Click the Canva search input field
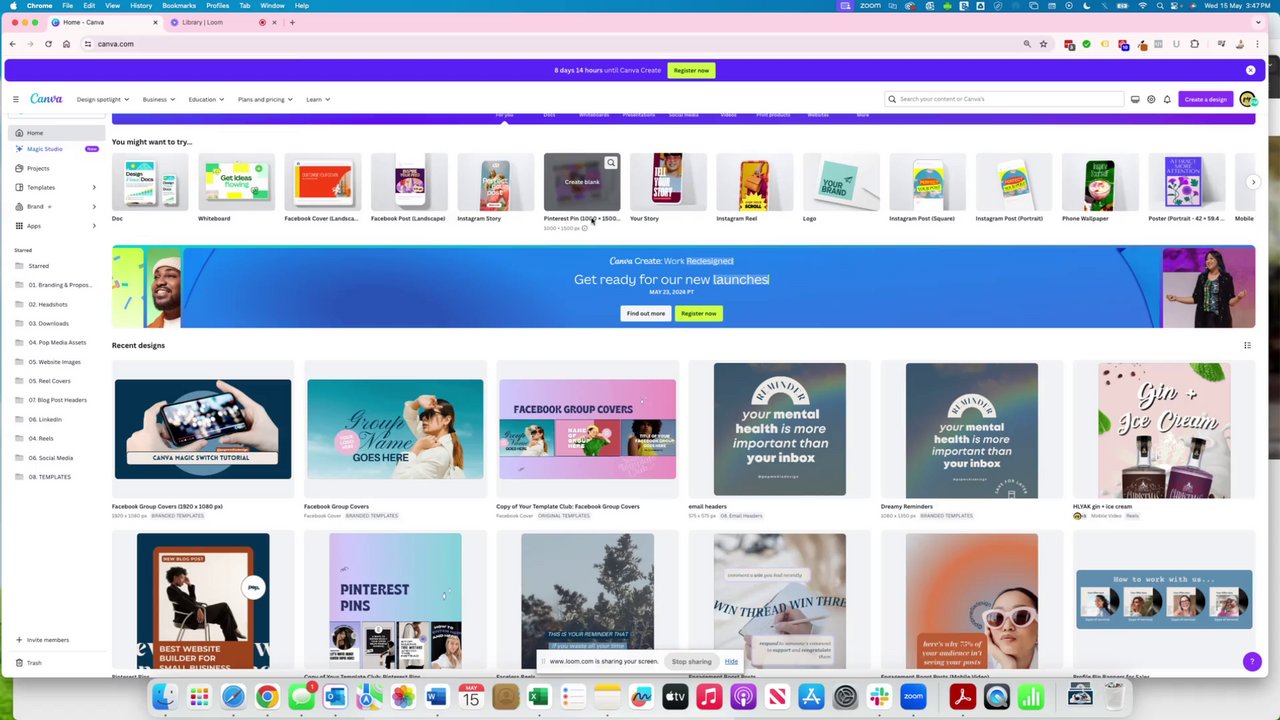The height and width of the screenshot is (720, 1280). (x=1005, y=99)
